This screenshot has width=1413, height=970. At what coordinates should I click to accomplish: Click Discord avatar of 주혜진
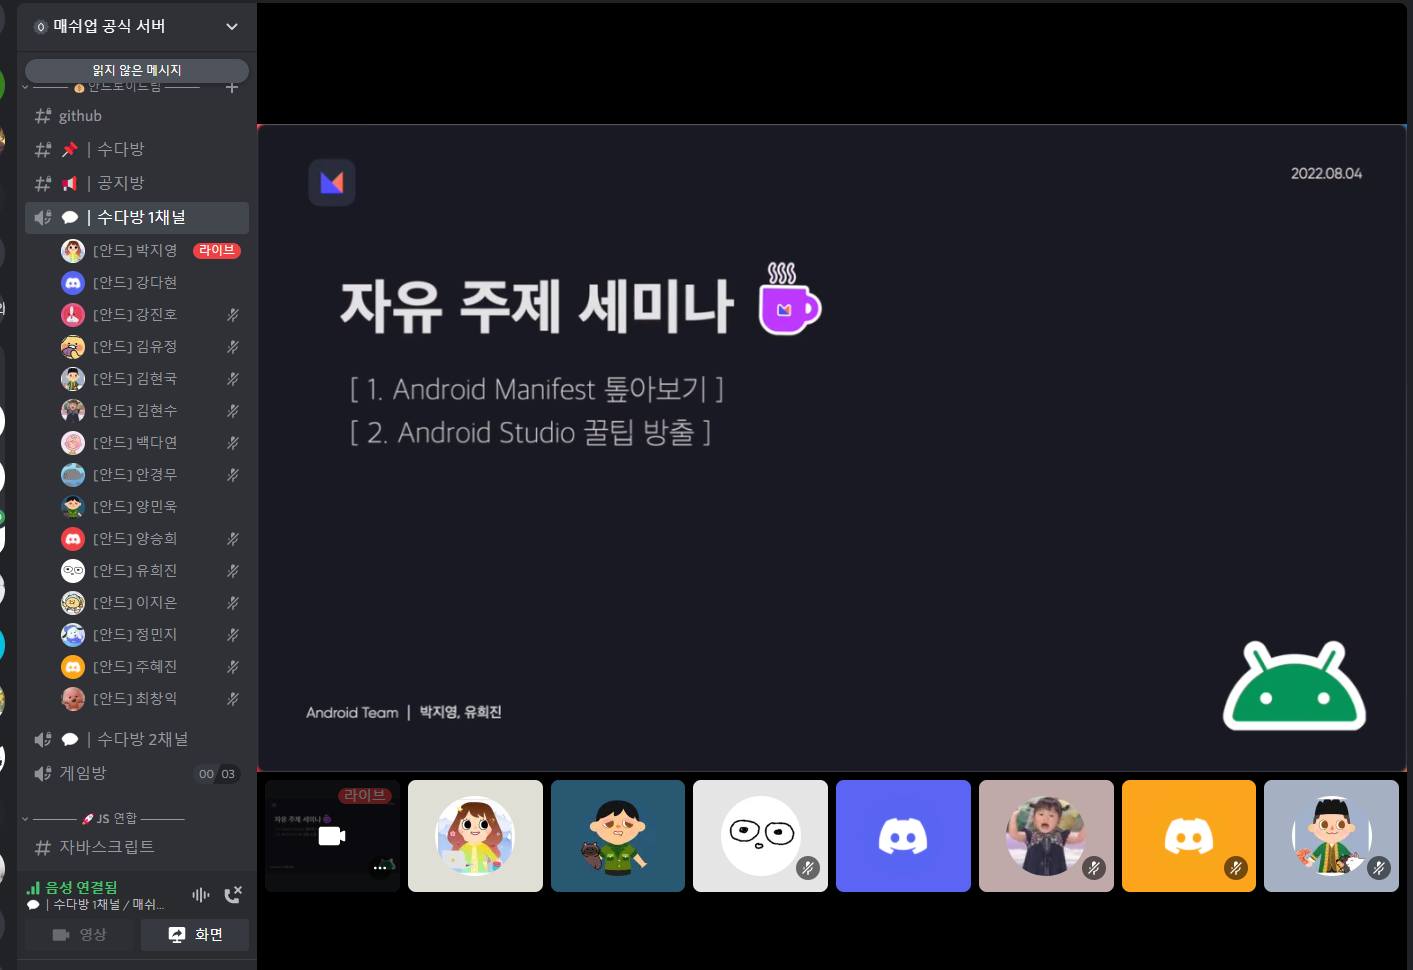coord(73,666)
